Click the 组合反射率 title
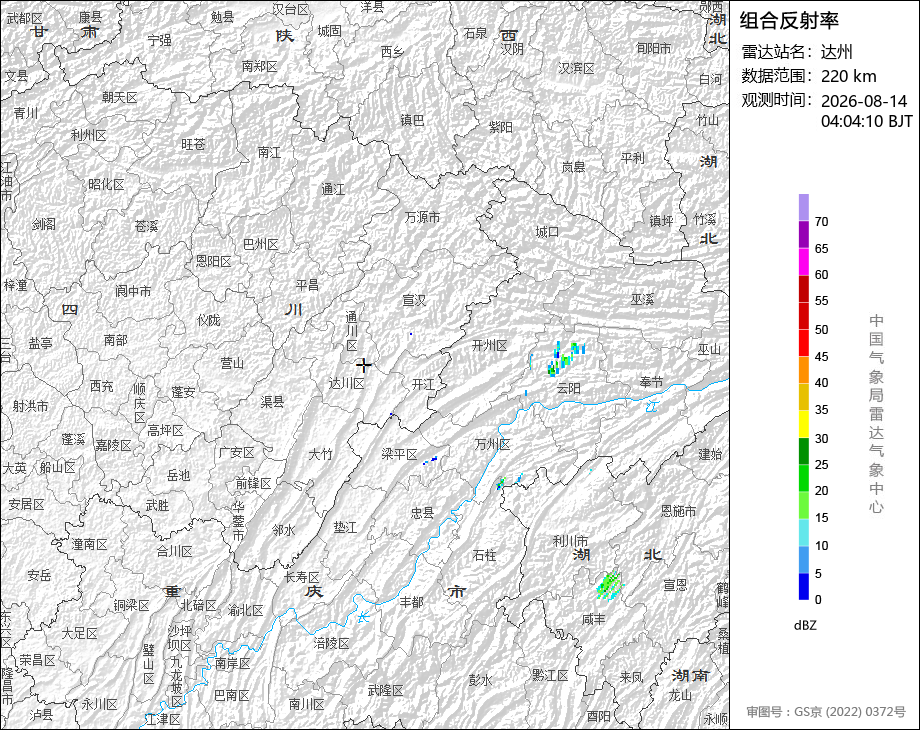 789,21
